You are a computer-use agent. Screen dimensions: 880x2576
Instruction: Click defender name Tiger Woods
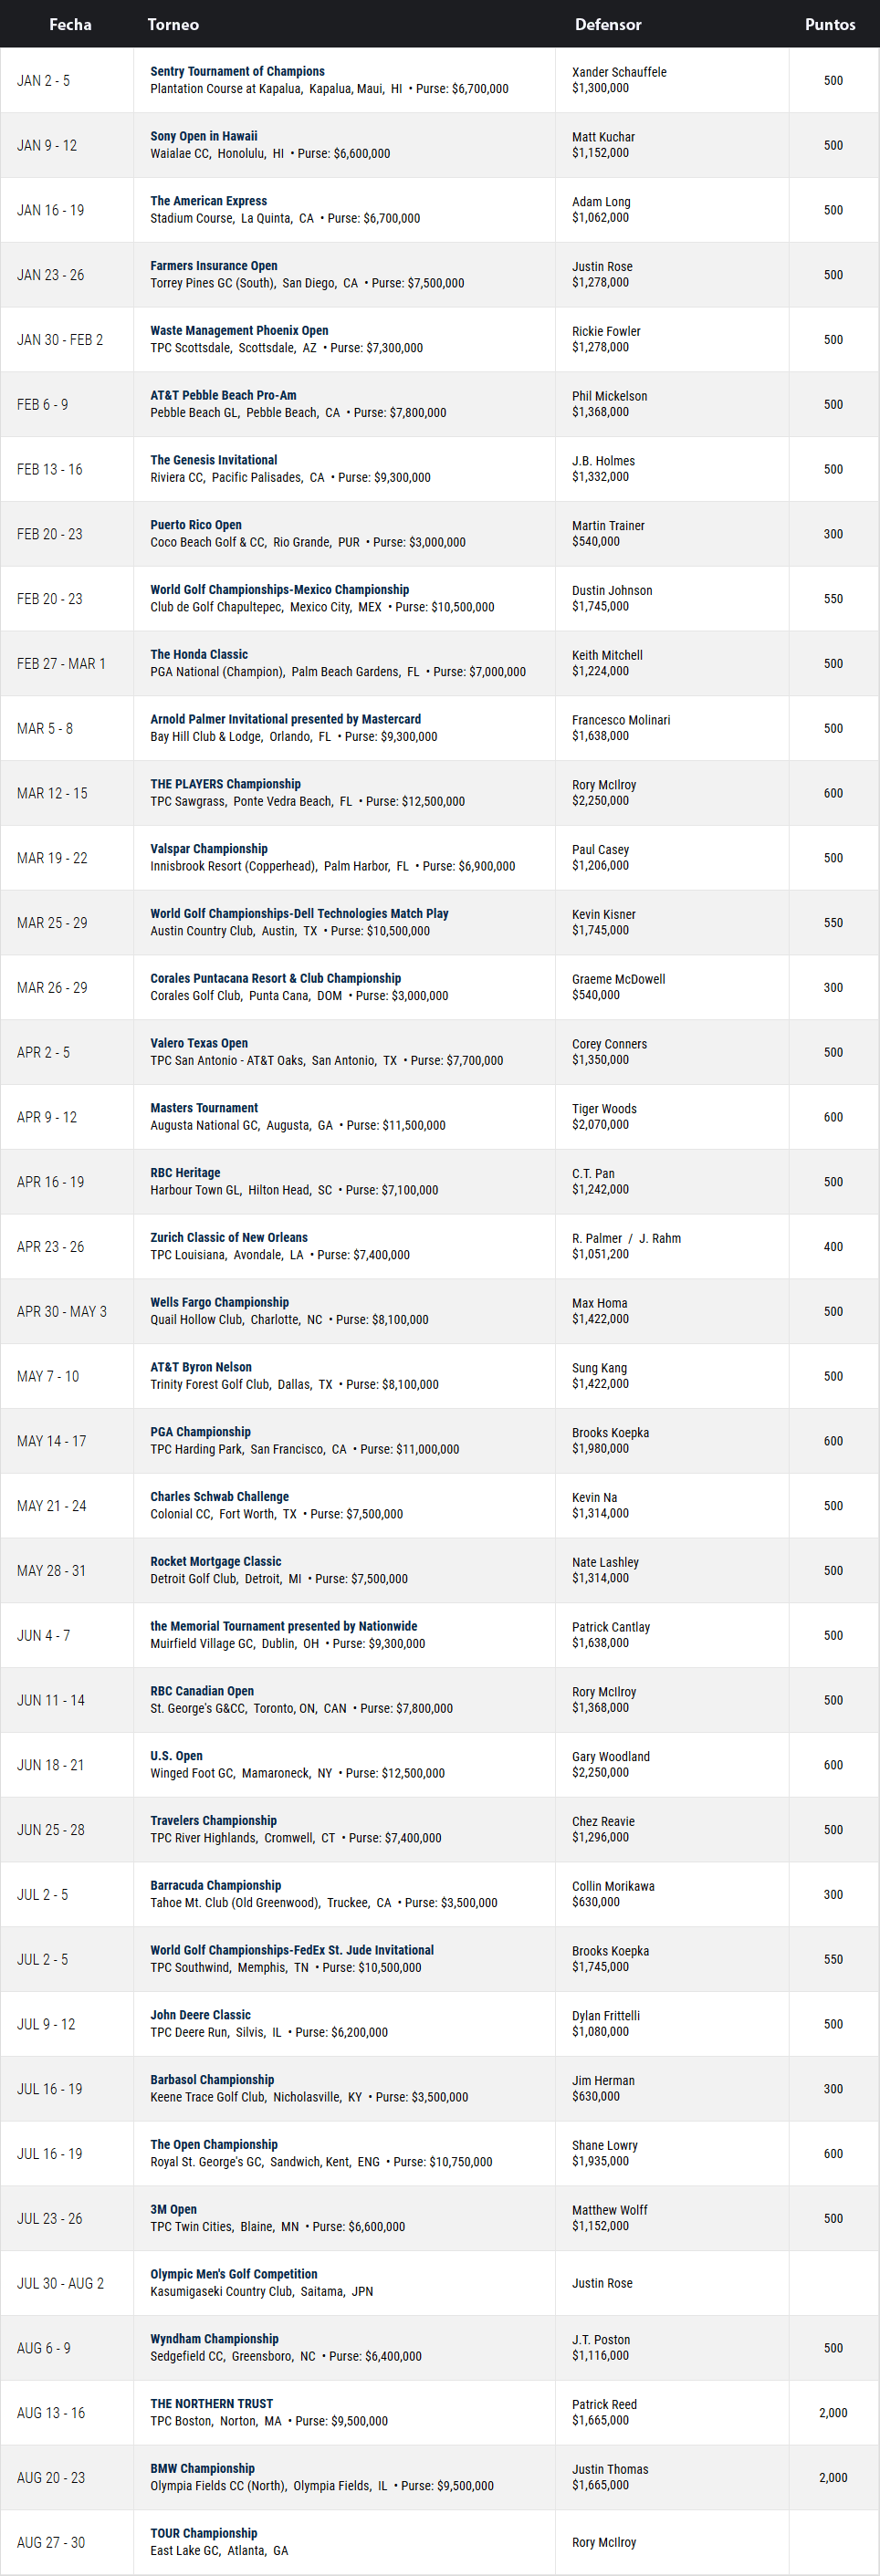[x=604, y=1109]
